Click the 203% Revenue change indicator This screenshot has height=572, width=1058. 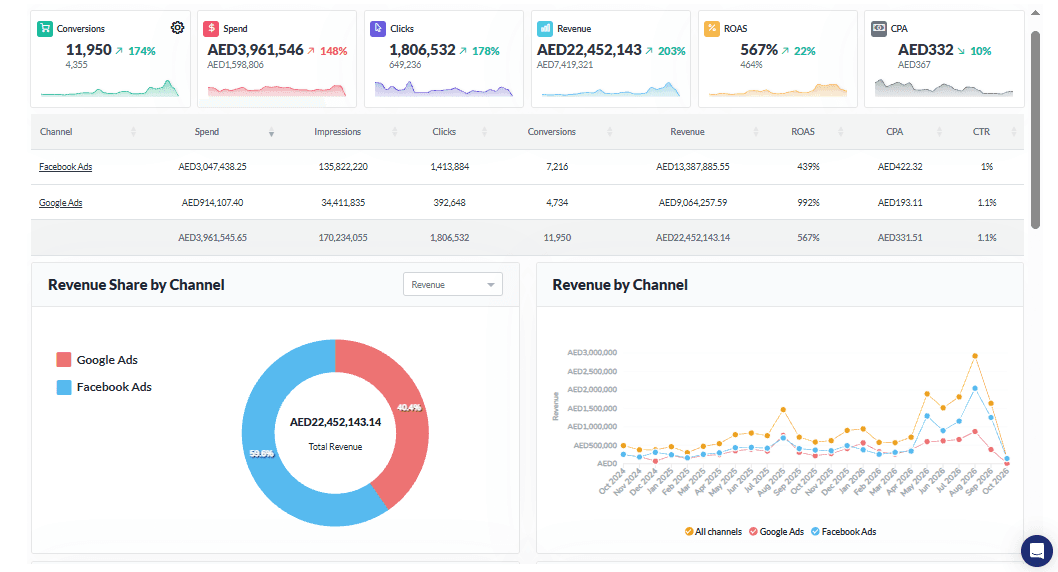point(665,51)
